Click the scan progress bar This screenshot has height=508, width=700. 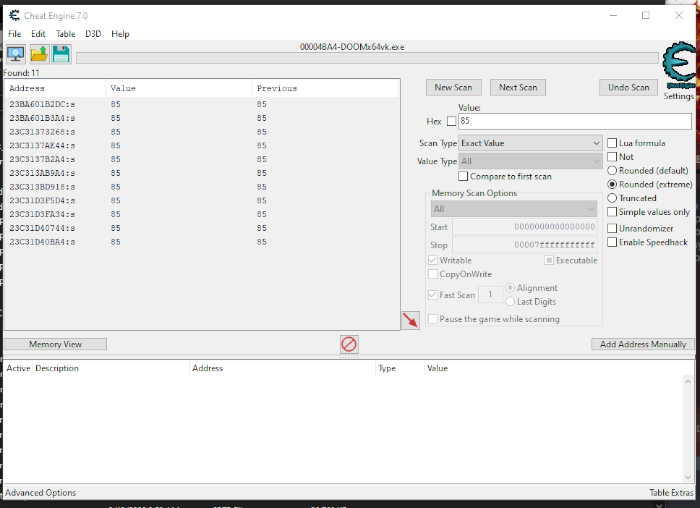click(x=367, y=58)
